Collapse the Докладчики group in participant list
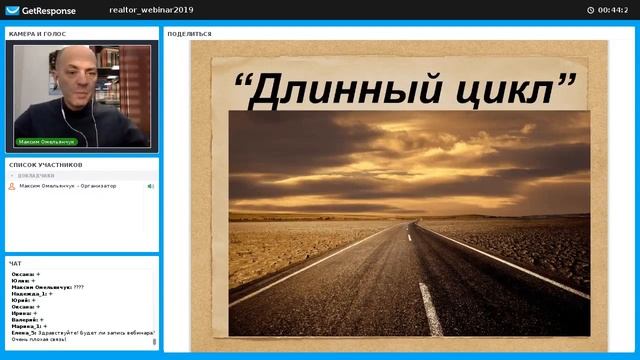640x360 pixels. click(12, 176)
